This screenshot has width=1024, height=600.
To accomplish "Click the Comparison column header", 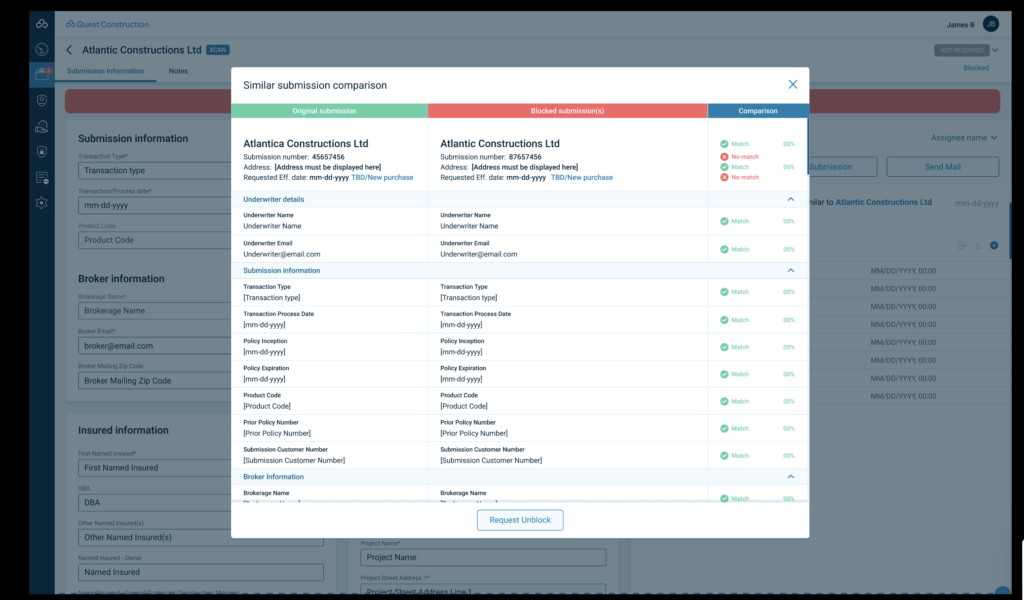I will [x=758, y=111].
